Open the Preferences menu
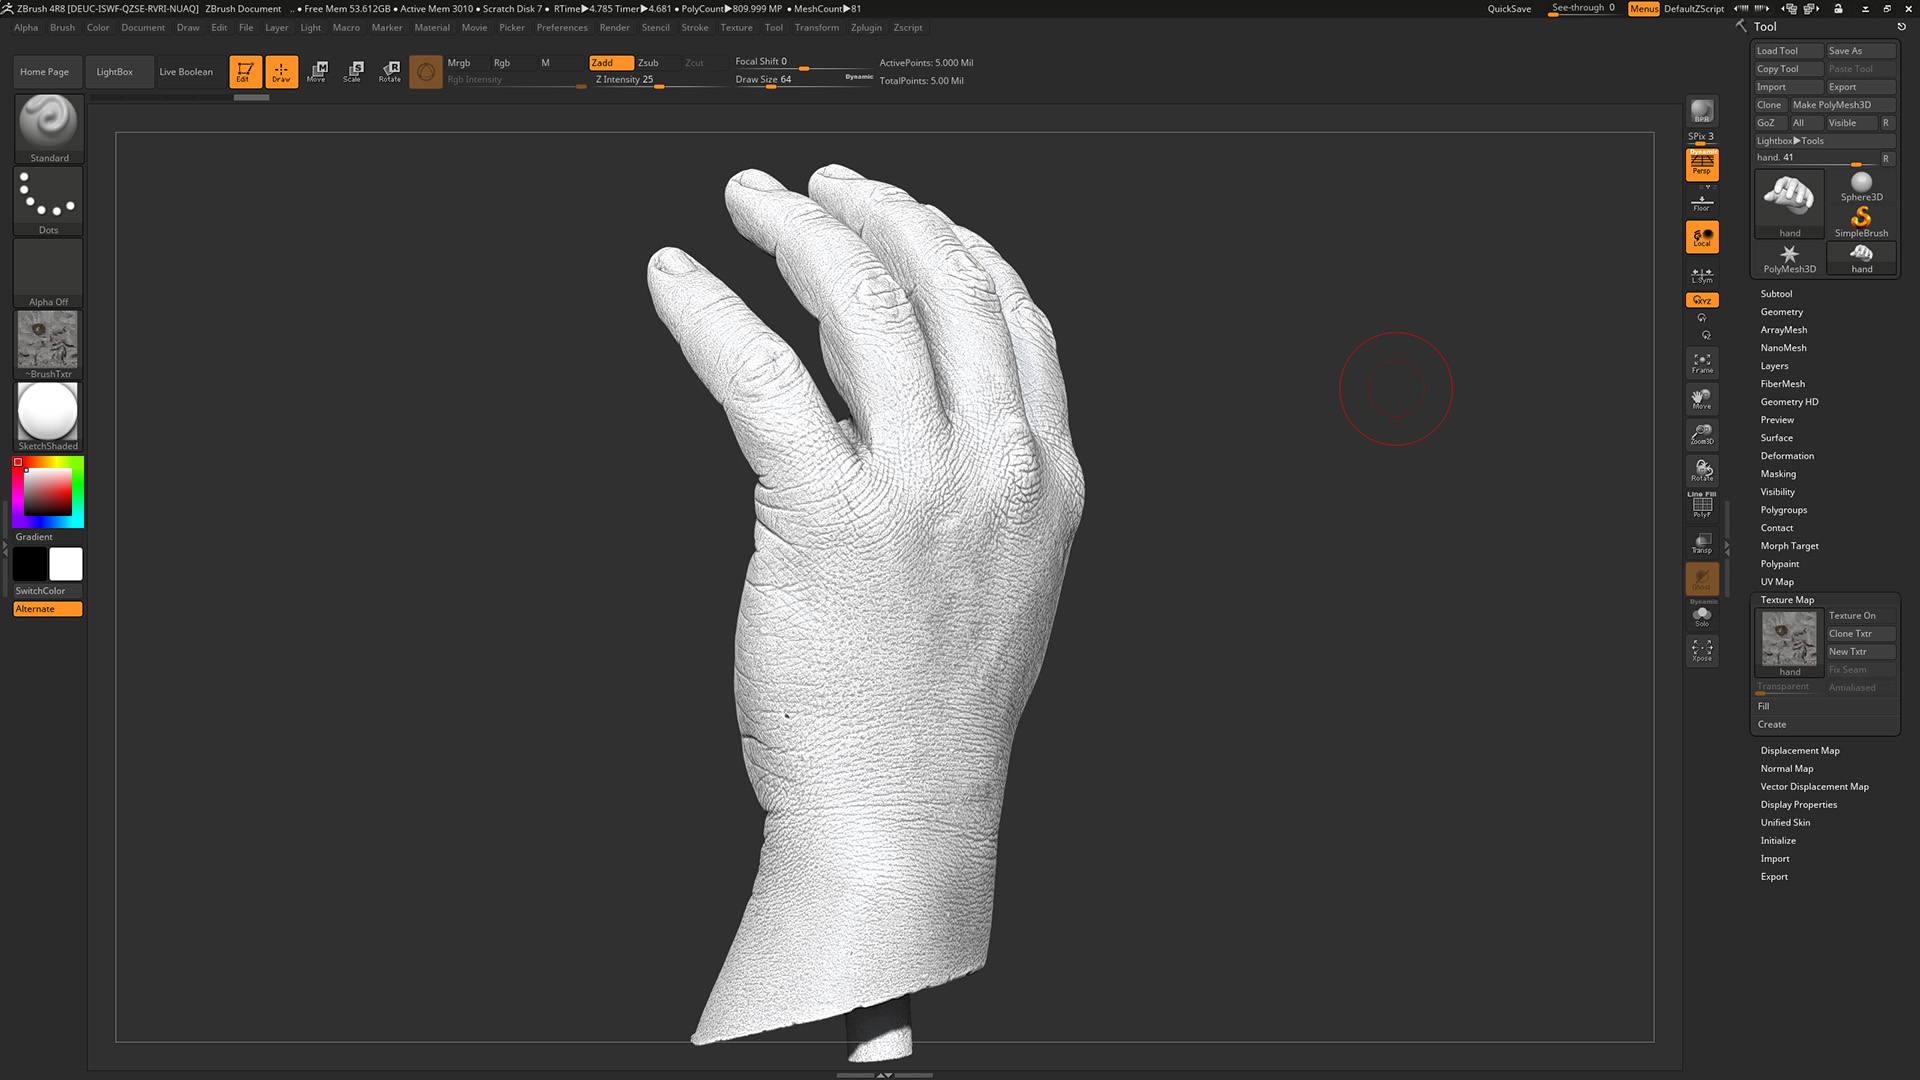This screenshot has height=1080, width=1920. click(562, 27)
